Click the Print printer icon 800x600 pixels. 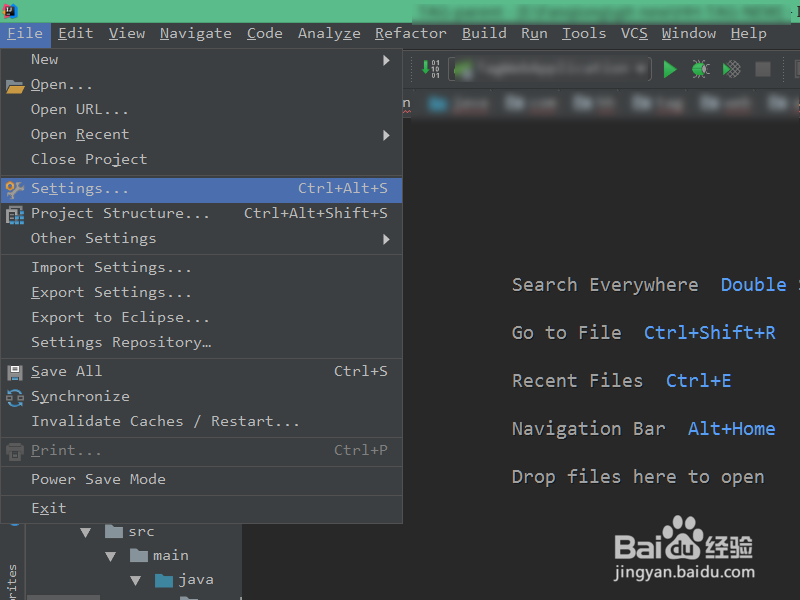click(x=14, y=450)
